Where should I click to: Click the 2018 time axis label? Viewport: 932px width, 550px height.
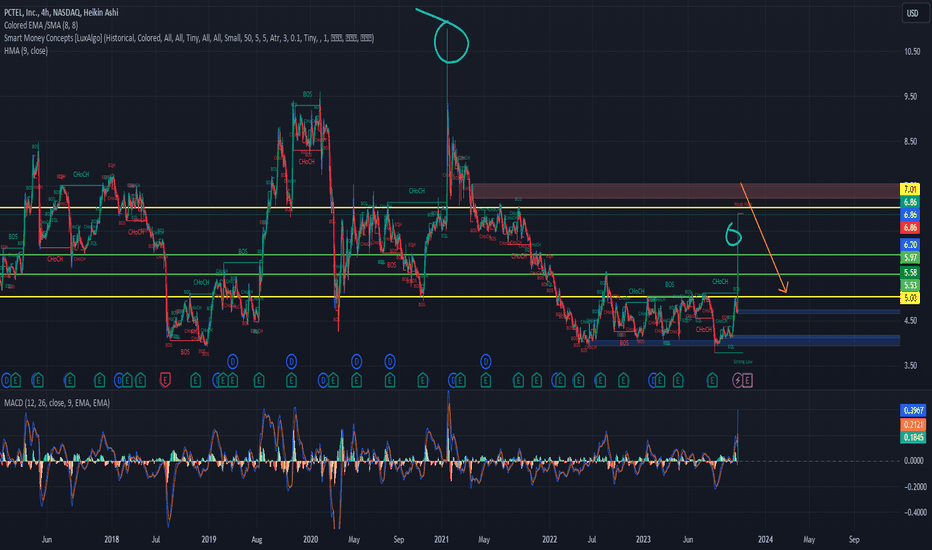point(111,539)
